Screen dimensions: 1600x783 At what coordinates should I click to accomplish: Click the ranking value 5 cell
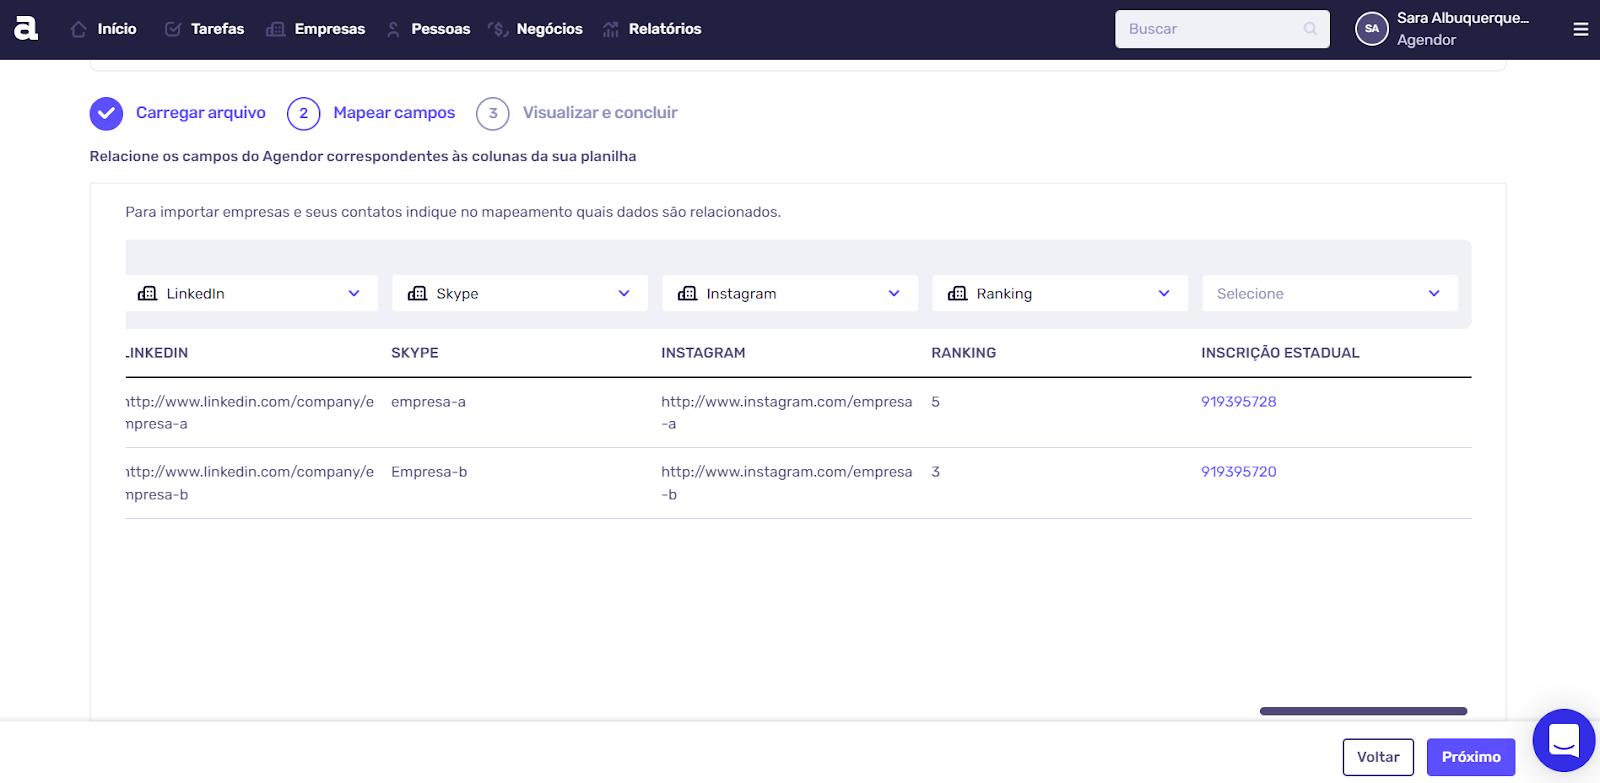coord(936,402)
